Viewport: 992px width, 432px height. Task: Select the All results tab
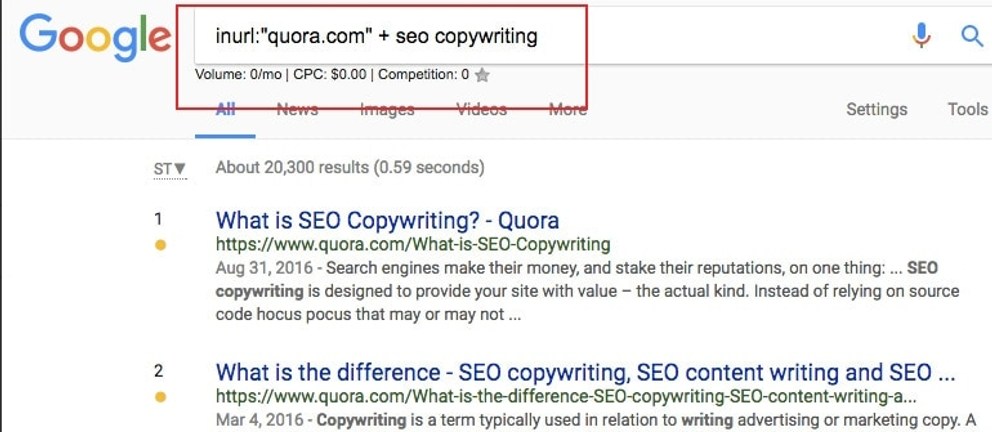[x=225, y=109]
